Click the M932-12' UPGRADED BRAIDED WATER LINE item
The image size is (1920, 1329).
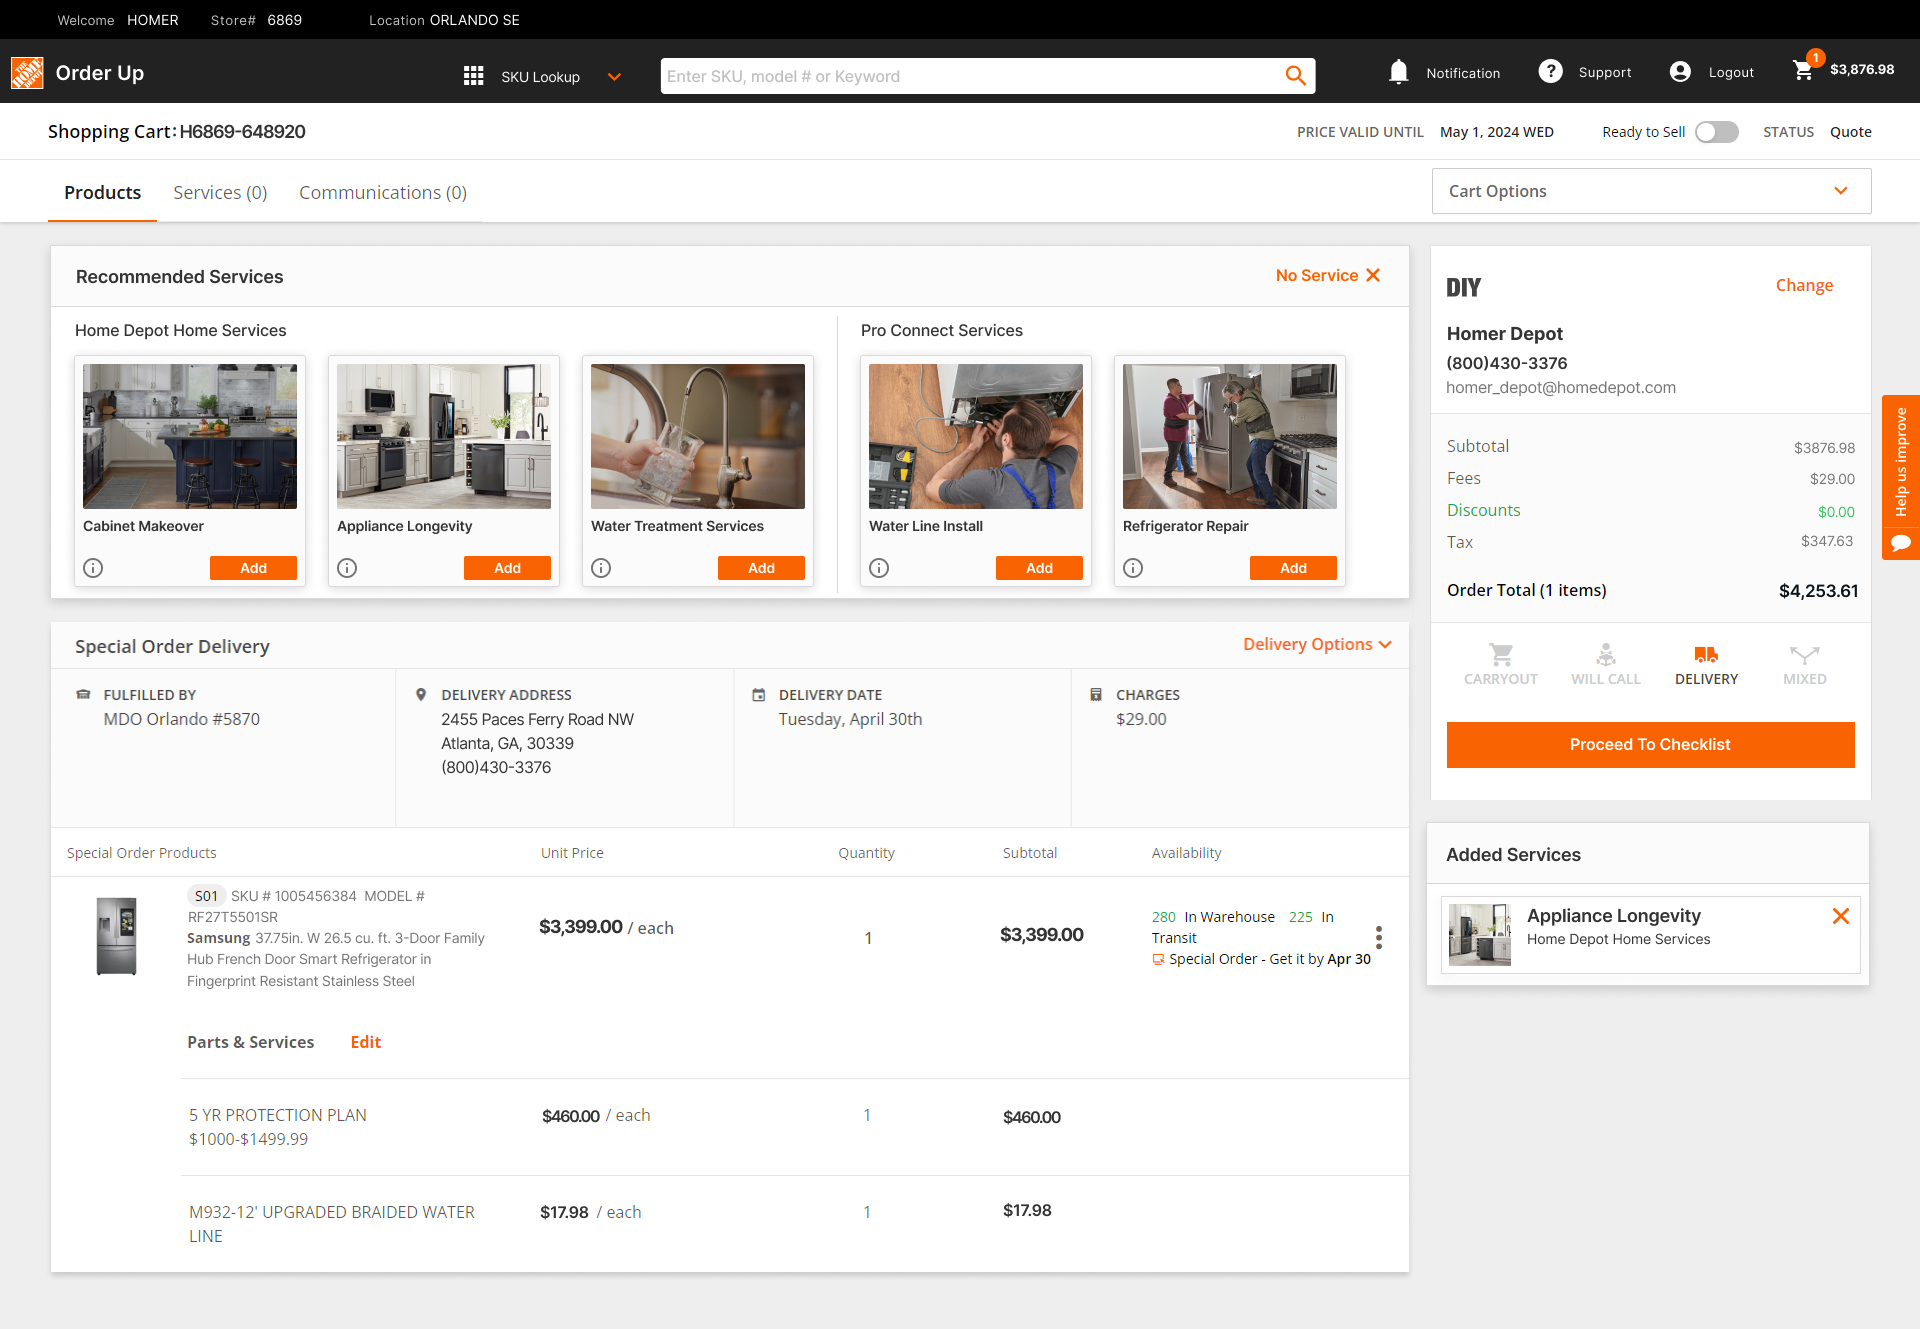[332, 1224]
